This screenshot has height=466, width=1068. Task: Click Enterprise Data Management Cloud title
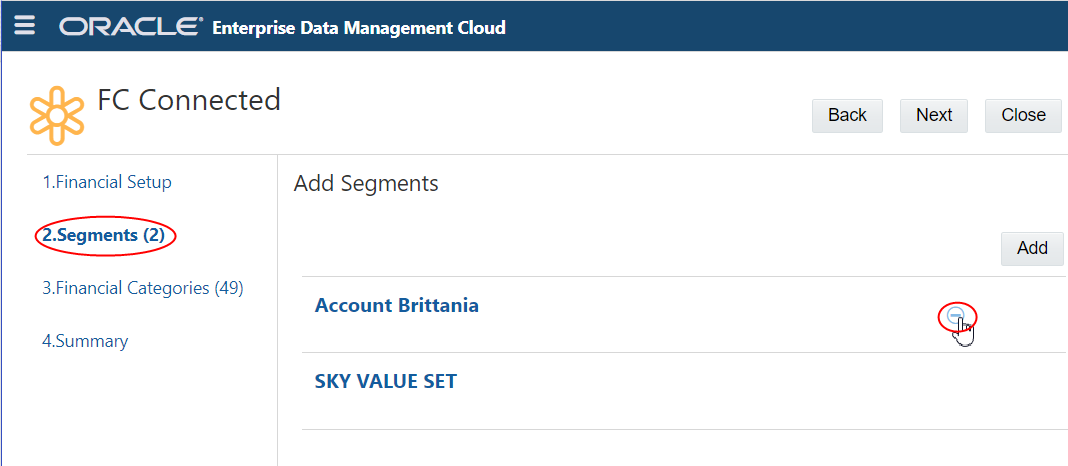(358, 27)
